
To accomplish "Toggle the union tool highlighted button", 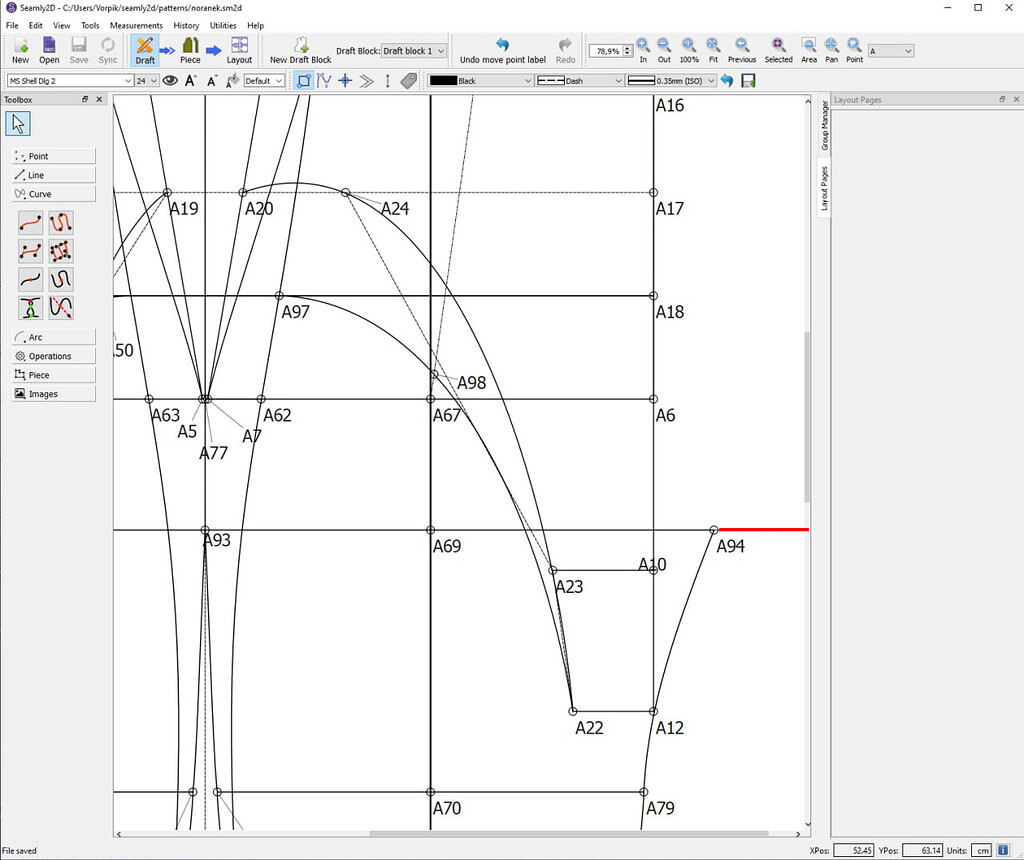I will click(304, 81).
